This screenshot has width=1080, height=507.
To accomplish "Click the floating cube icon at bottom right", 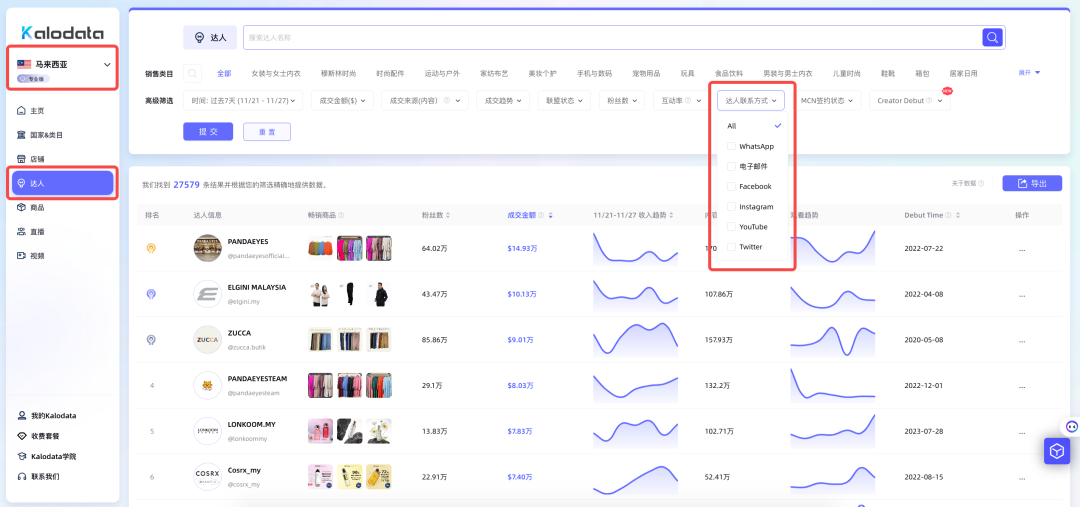I will [x=1057, y=452].
